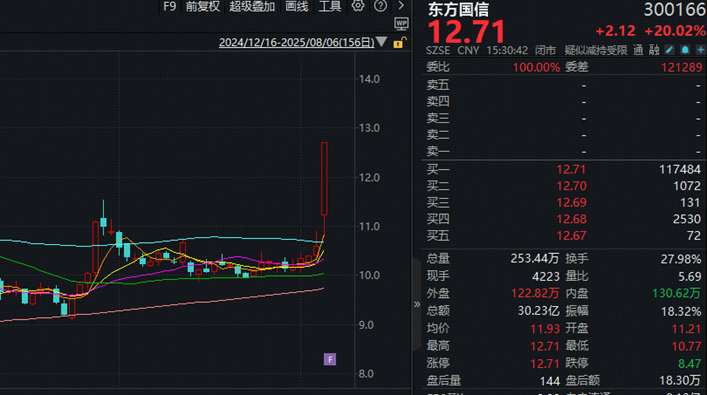Collapse the quote side panel arrow
Screen dimensions: 707x395
(x=417, y=304)
